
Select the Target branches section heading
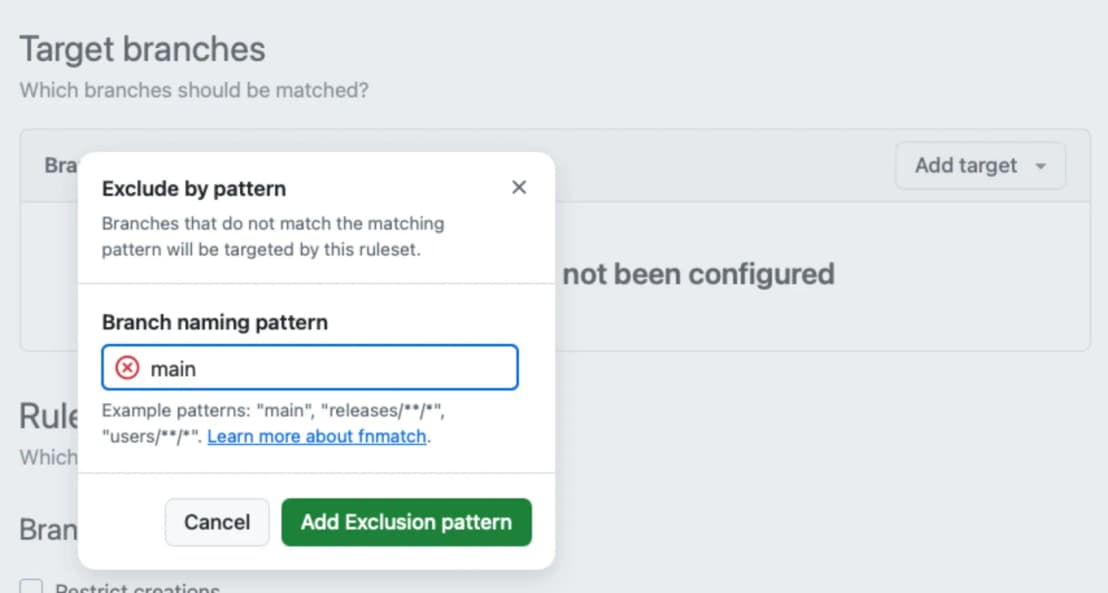(x=142, y=48)
